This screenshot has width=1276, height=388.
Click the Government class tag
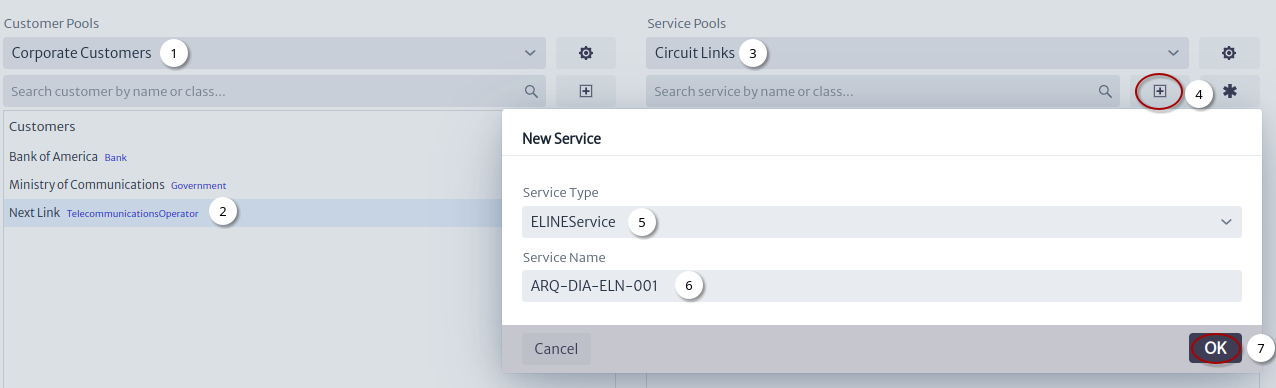[198, 186]
